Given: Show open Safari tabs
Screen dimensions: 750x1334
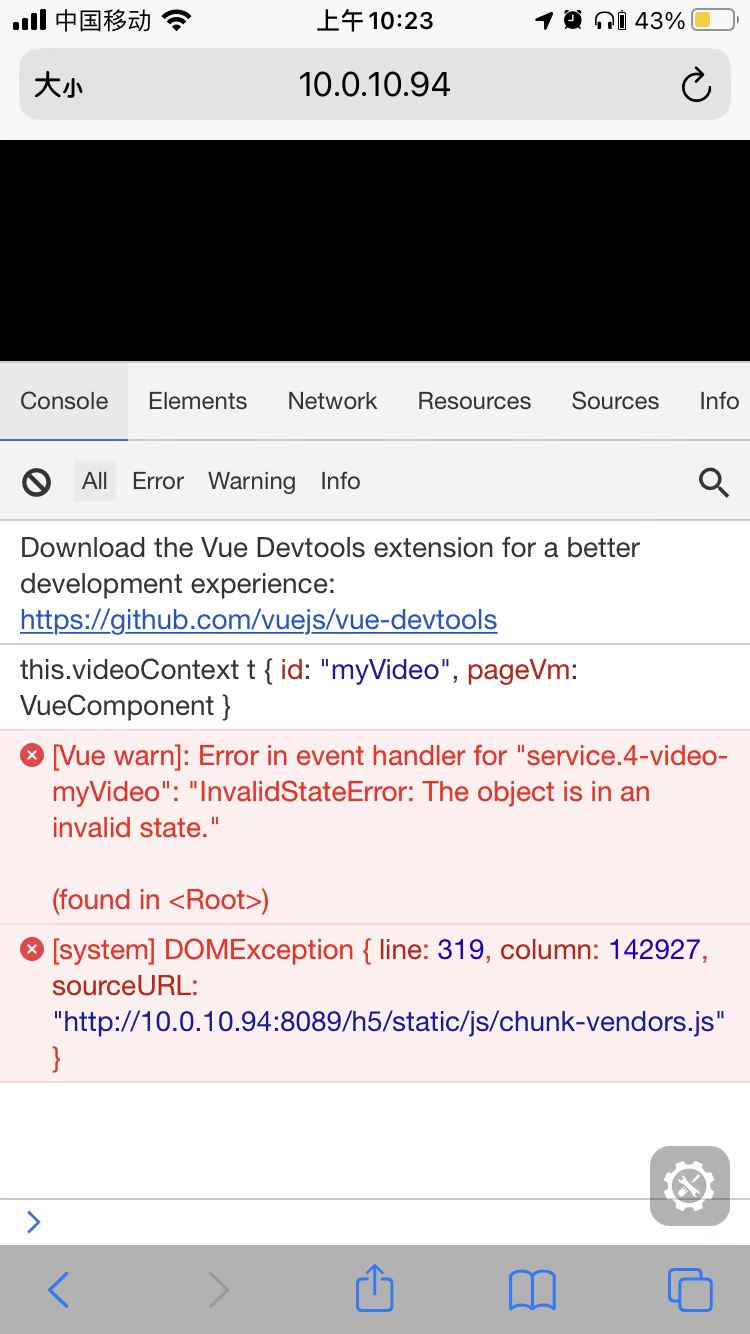Looking at the screenshot, I should point(689,1290).
